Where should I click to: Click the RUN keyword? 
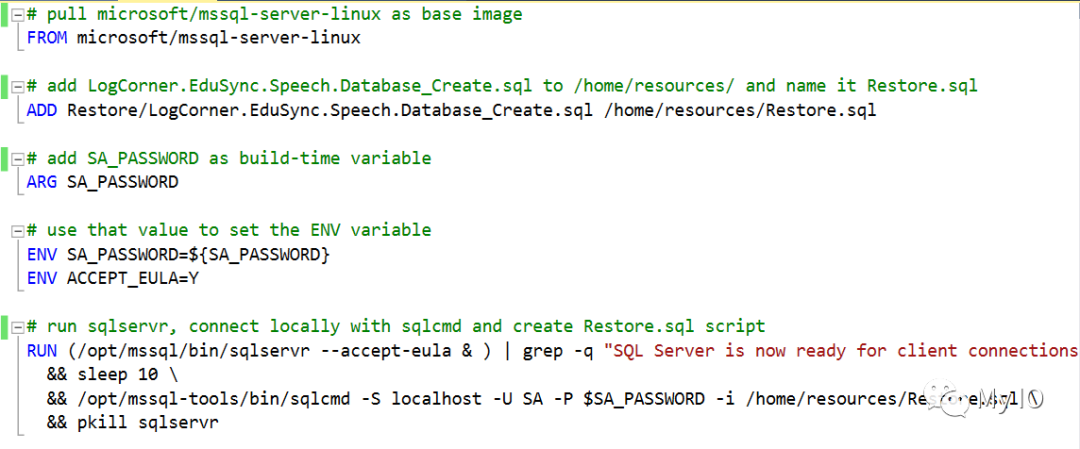click(42, 351)
